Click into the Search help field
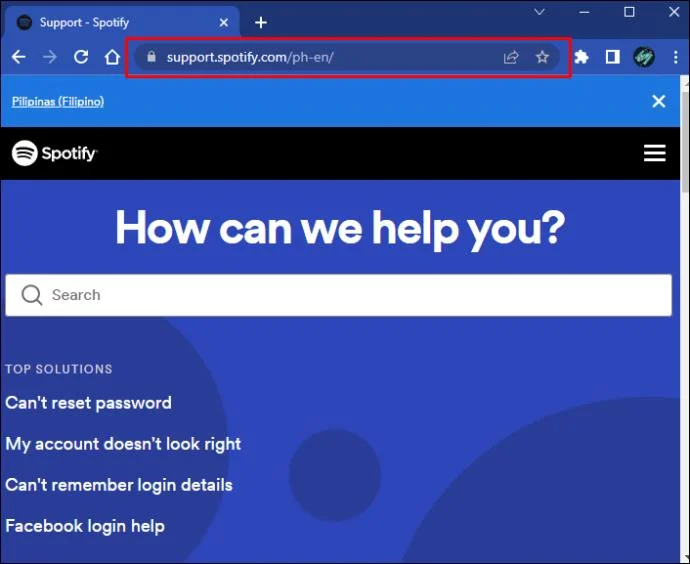 [x=338, y=295]
